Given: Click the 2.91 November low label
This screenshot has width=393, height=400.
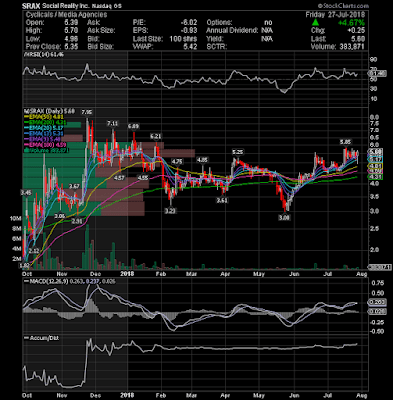Looking at the screenshot, I should pyautogui.click(x=77, y=221).
